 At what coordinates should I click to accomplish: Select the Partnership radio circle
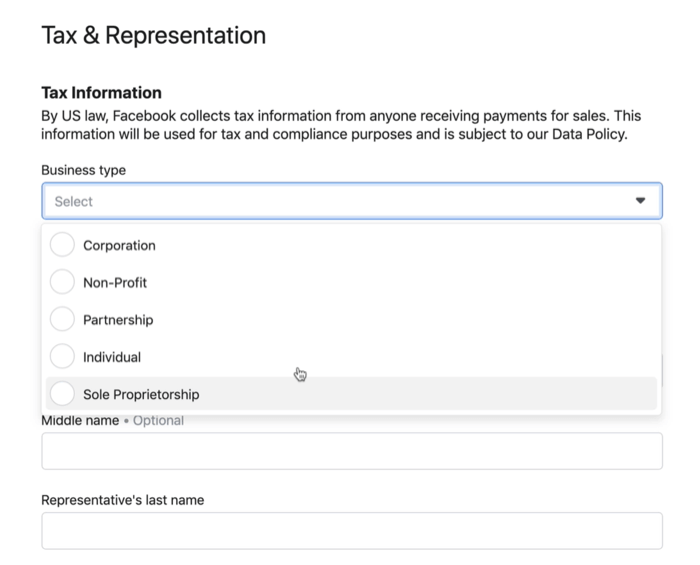coord(62,320)
